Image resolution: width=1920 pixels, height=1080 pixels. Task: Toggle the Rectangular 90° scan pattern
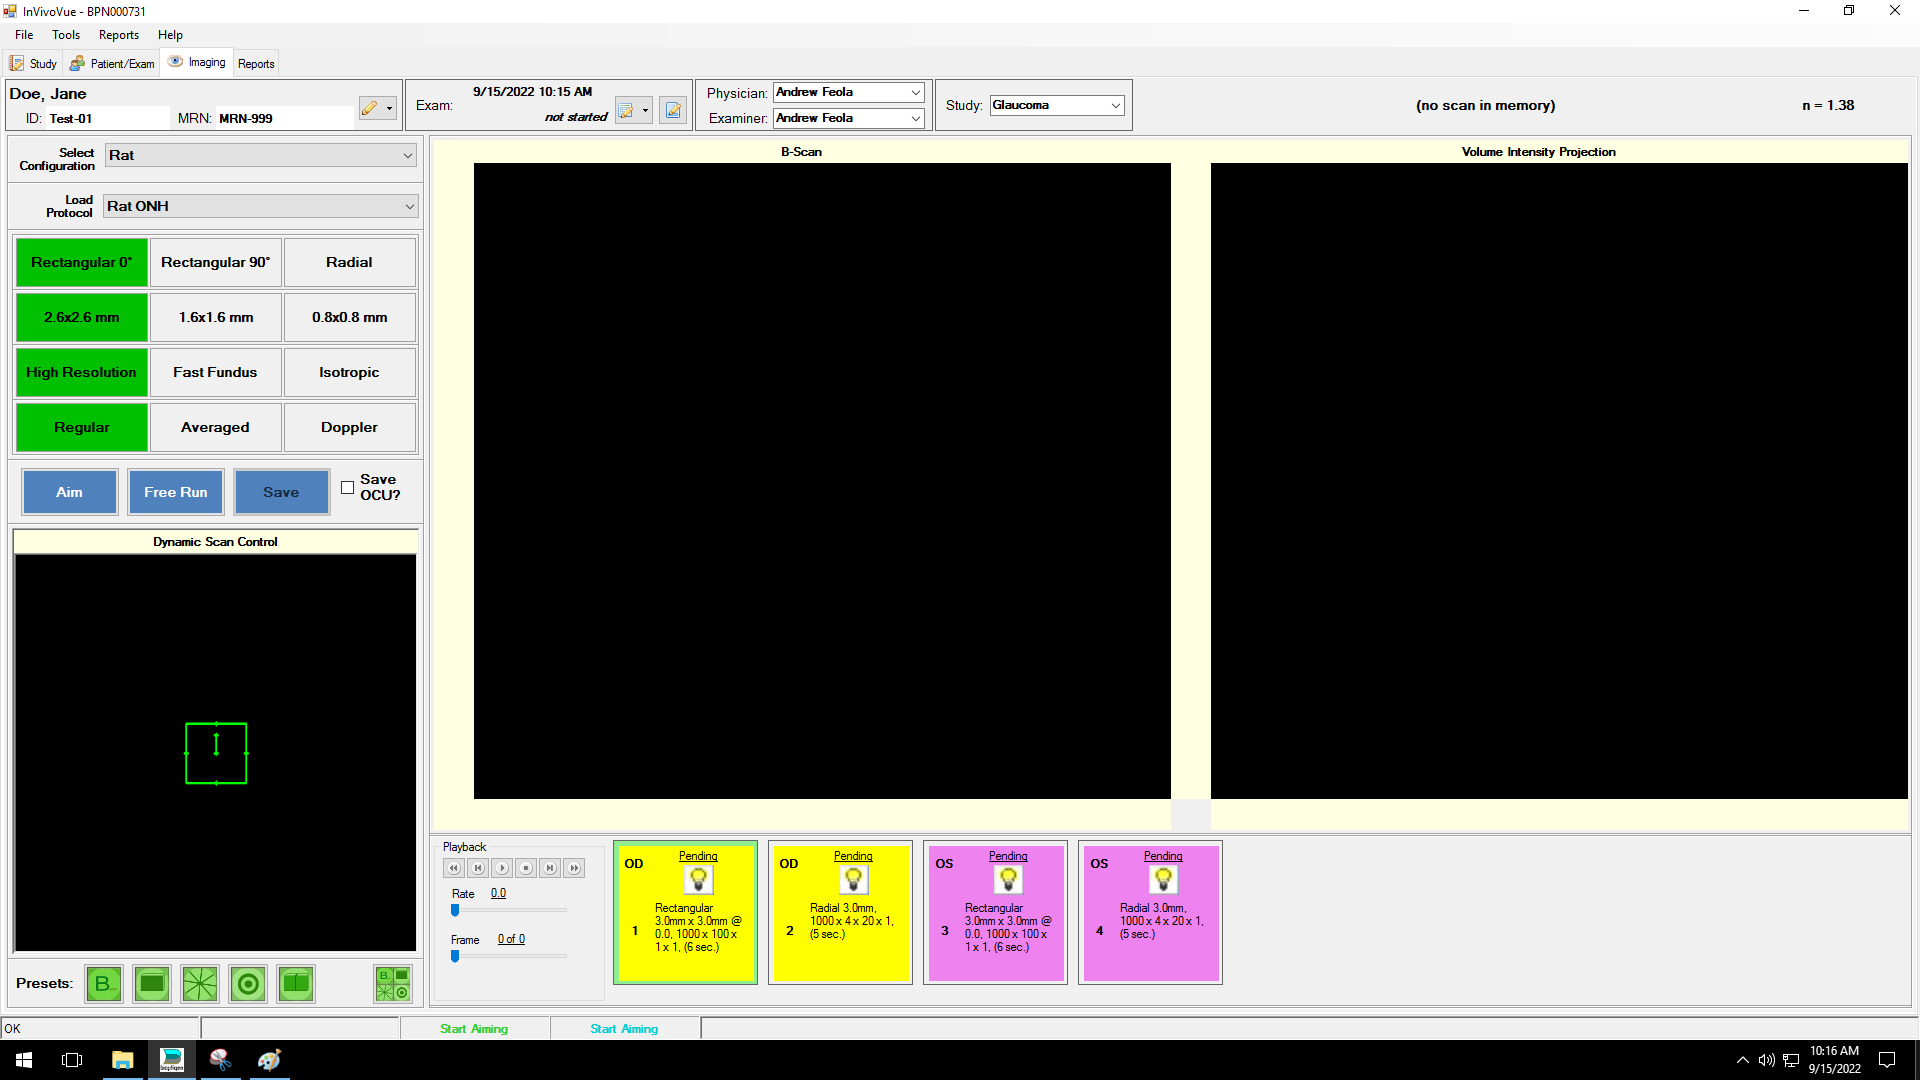tap(215, 263)
